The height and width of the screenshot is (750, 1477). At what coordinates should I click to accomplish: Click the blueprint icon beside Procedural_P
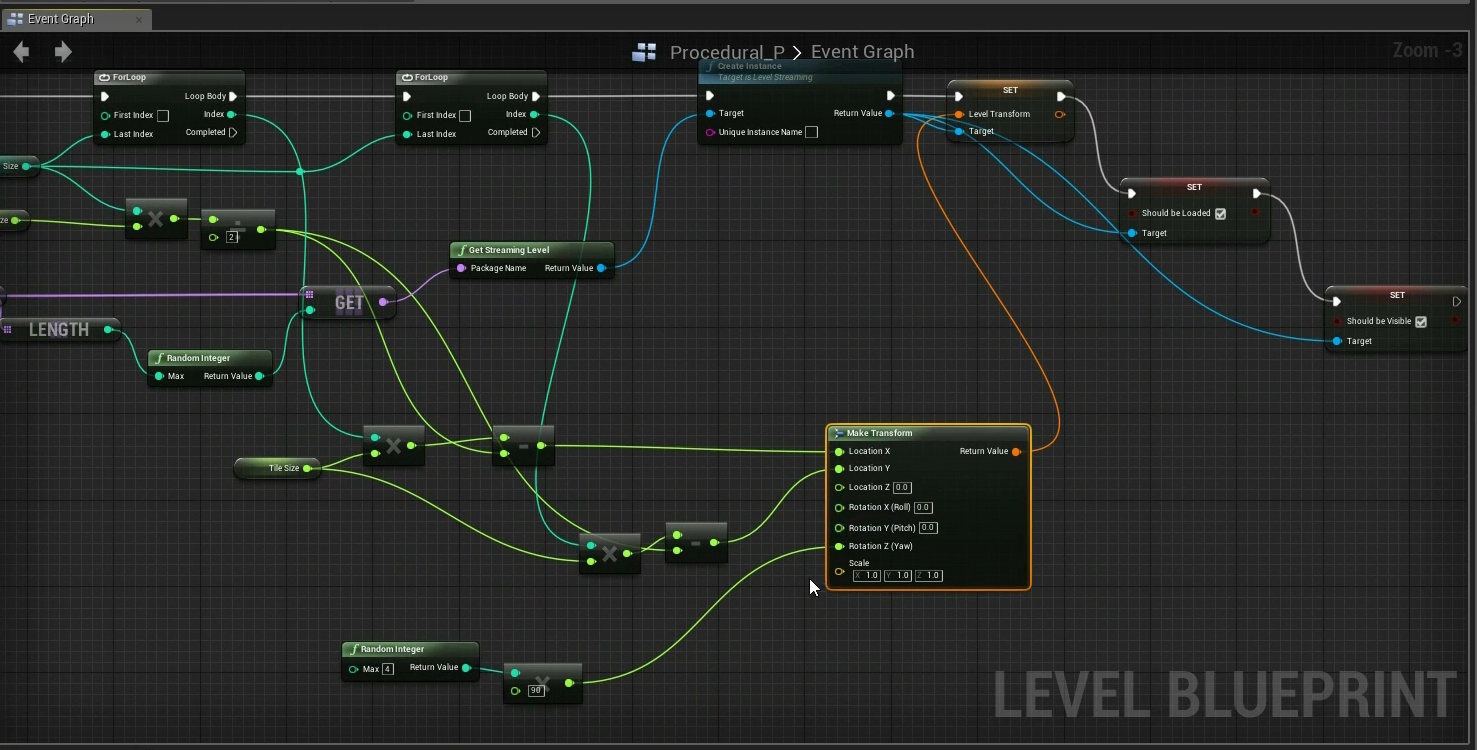[644, 52]
